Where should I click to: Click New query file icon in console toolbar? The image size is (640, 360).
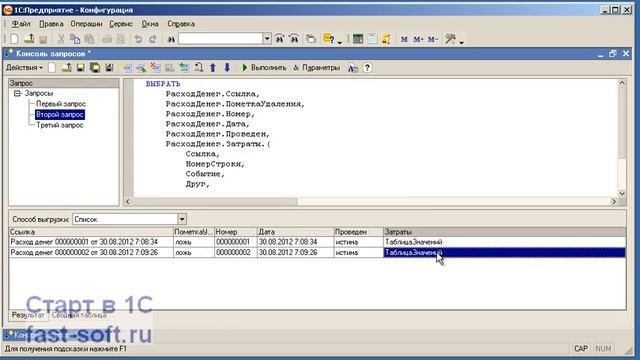click(52, 68)
